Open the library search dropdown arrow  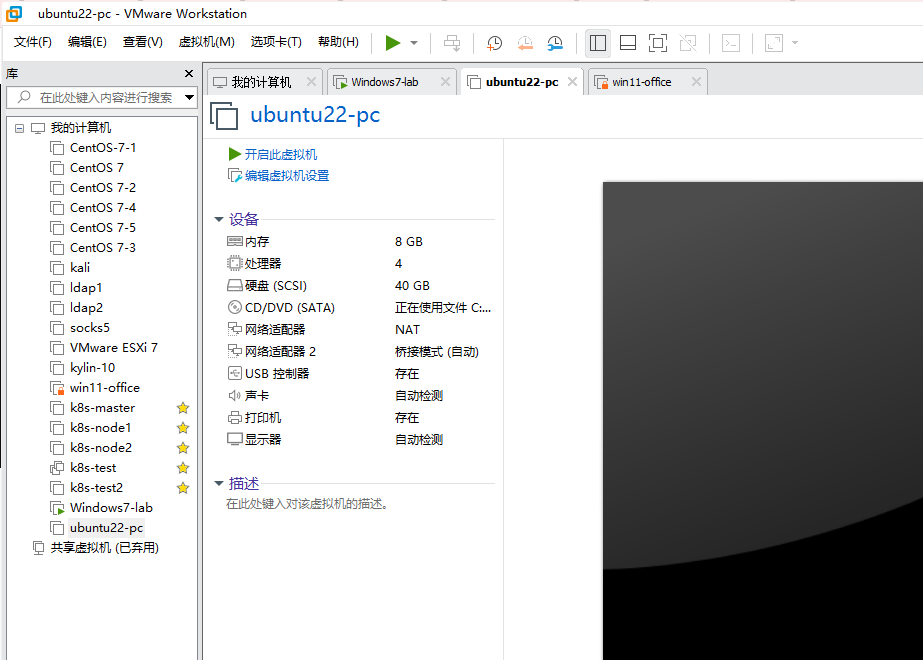[190, 97]
